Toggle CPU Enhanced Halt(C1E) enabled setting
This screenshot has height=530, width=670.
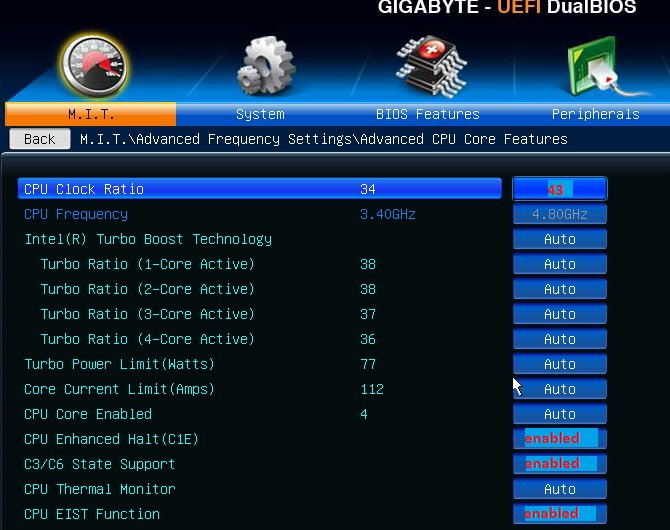(560, 439)
